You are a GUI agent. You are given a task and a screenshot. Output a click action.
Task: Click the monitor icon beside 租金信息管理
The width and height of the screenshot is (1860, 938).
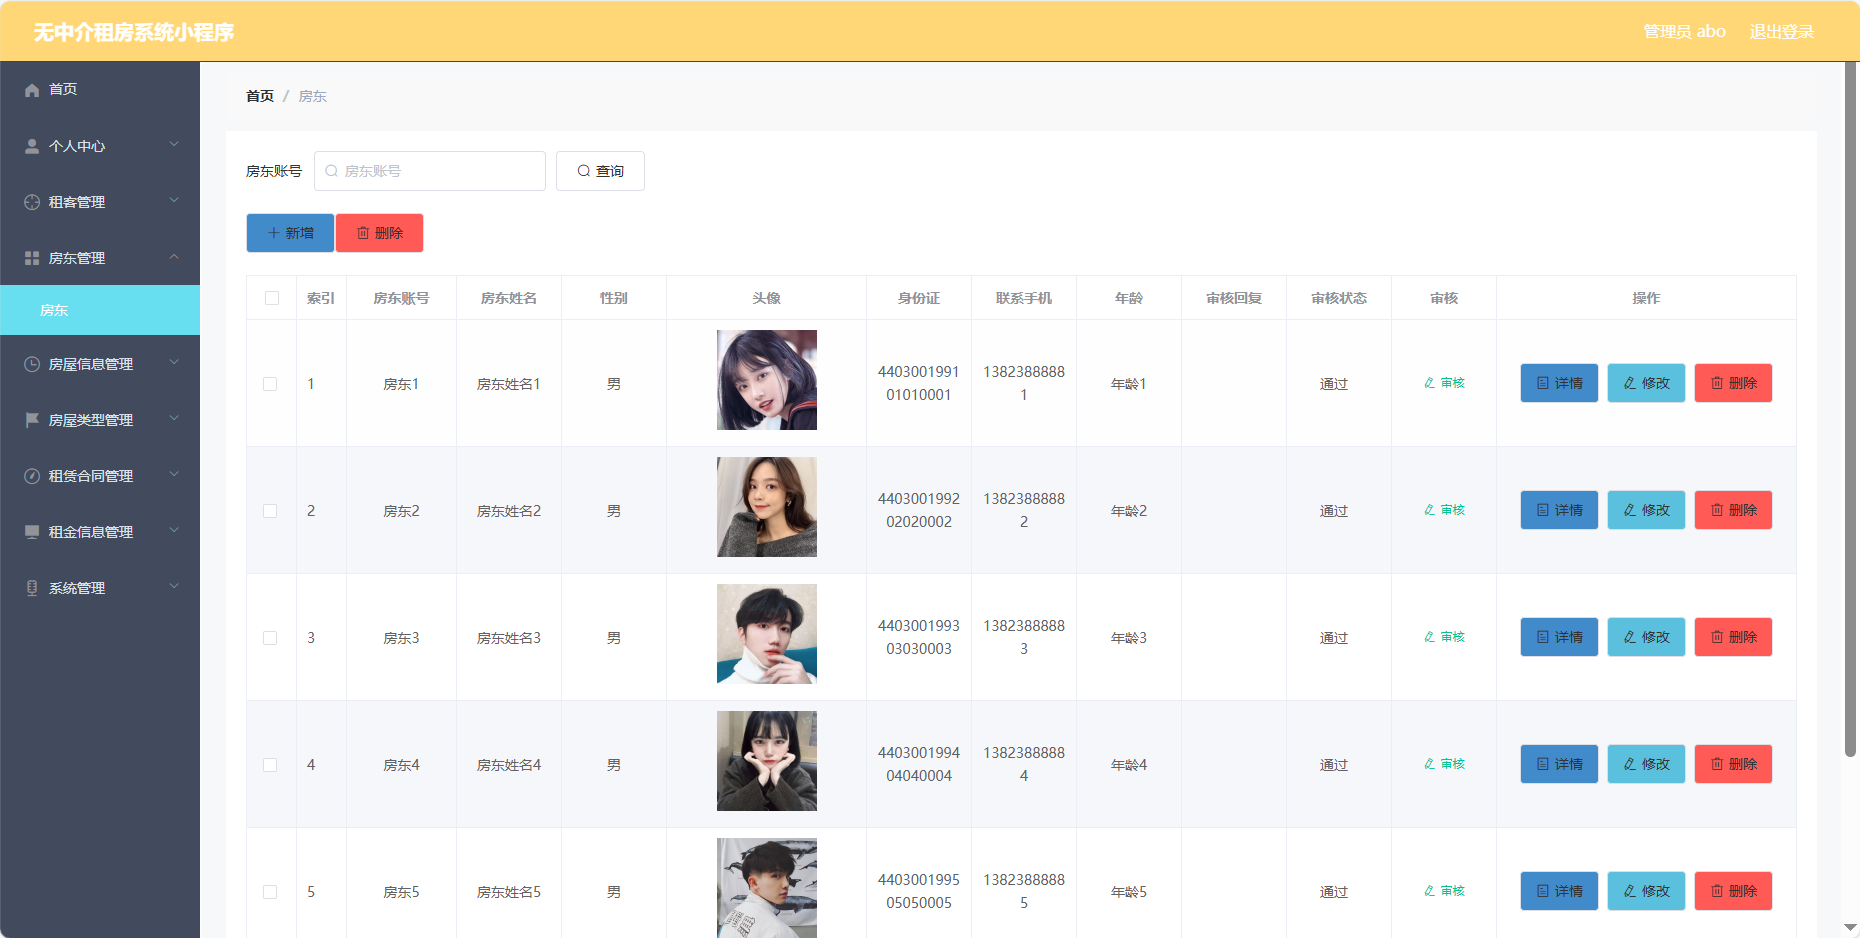(x=32, y=532)
